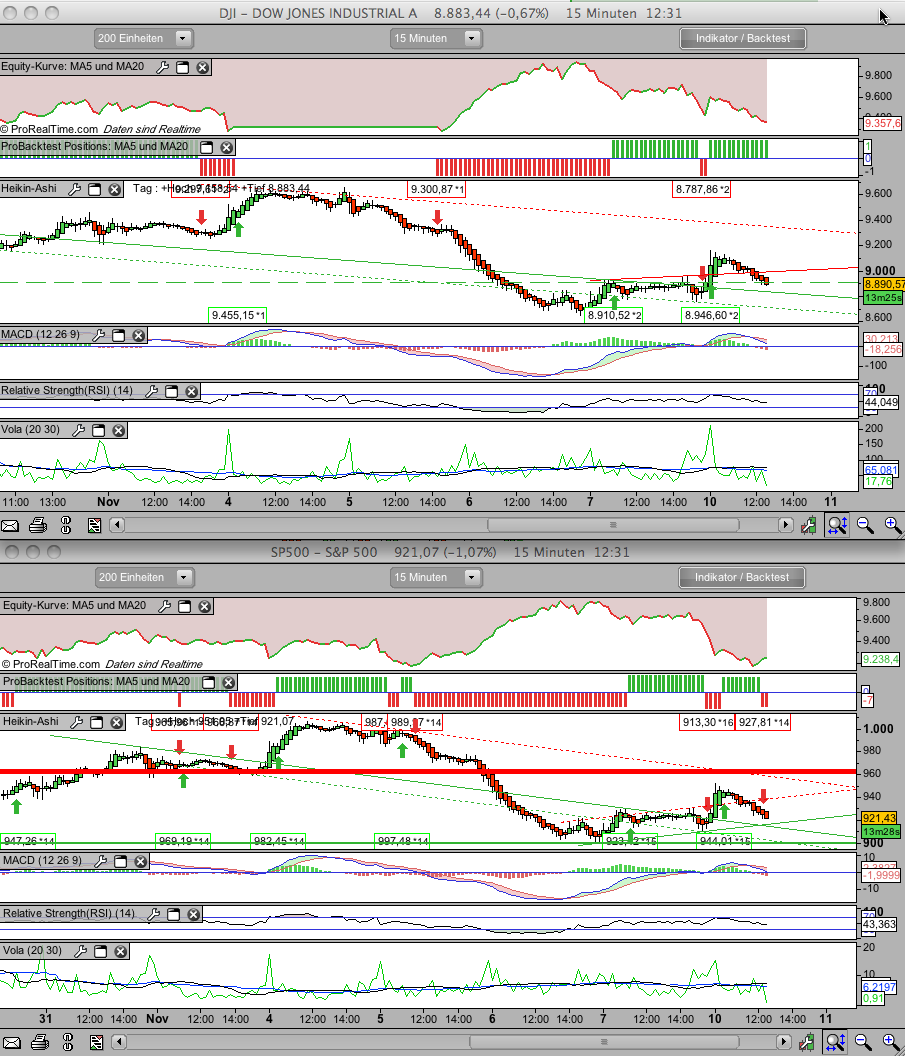Click chain link icon in DJI window toolbar
The image size is (905, 1056).
[x=66, y=525]
